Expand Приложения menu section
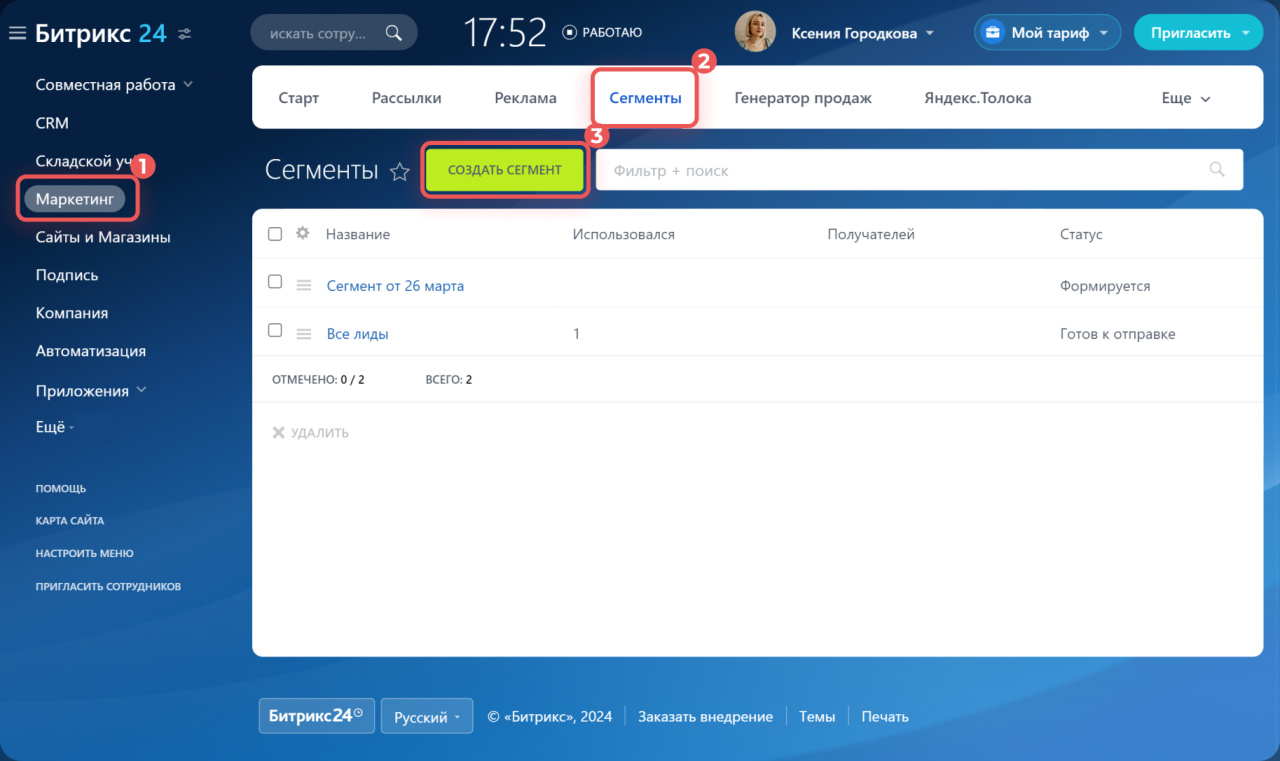 tap(141, 390)
